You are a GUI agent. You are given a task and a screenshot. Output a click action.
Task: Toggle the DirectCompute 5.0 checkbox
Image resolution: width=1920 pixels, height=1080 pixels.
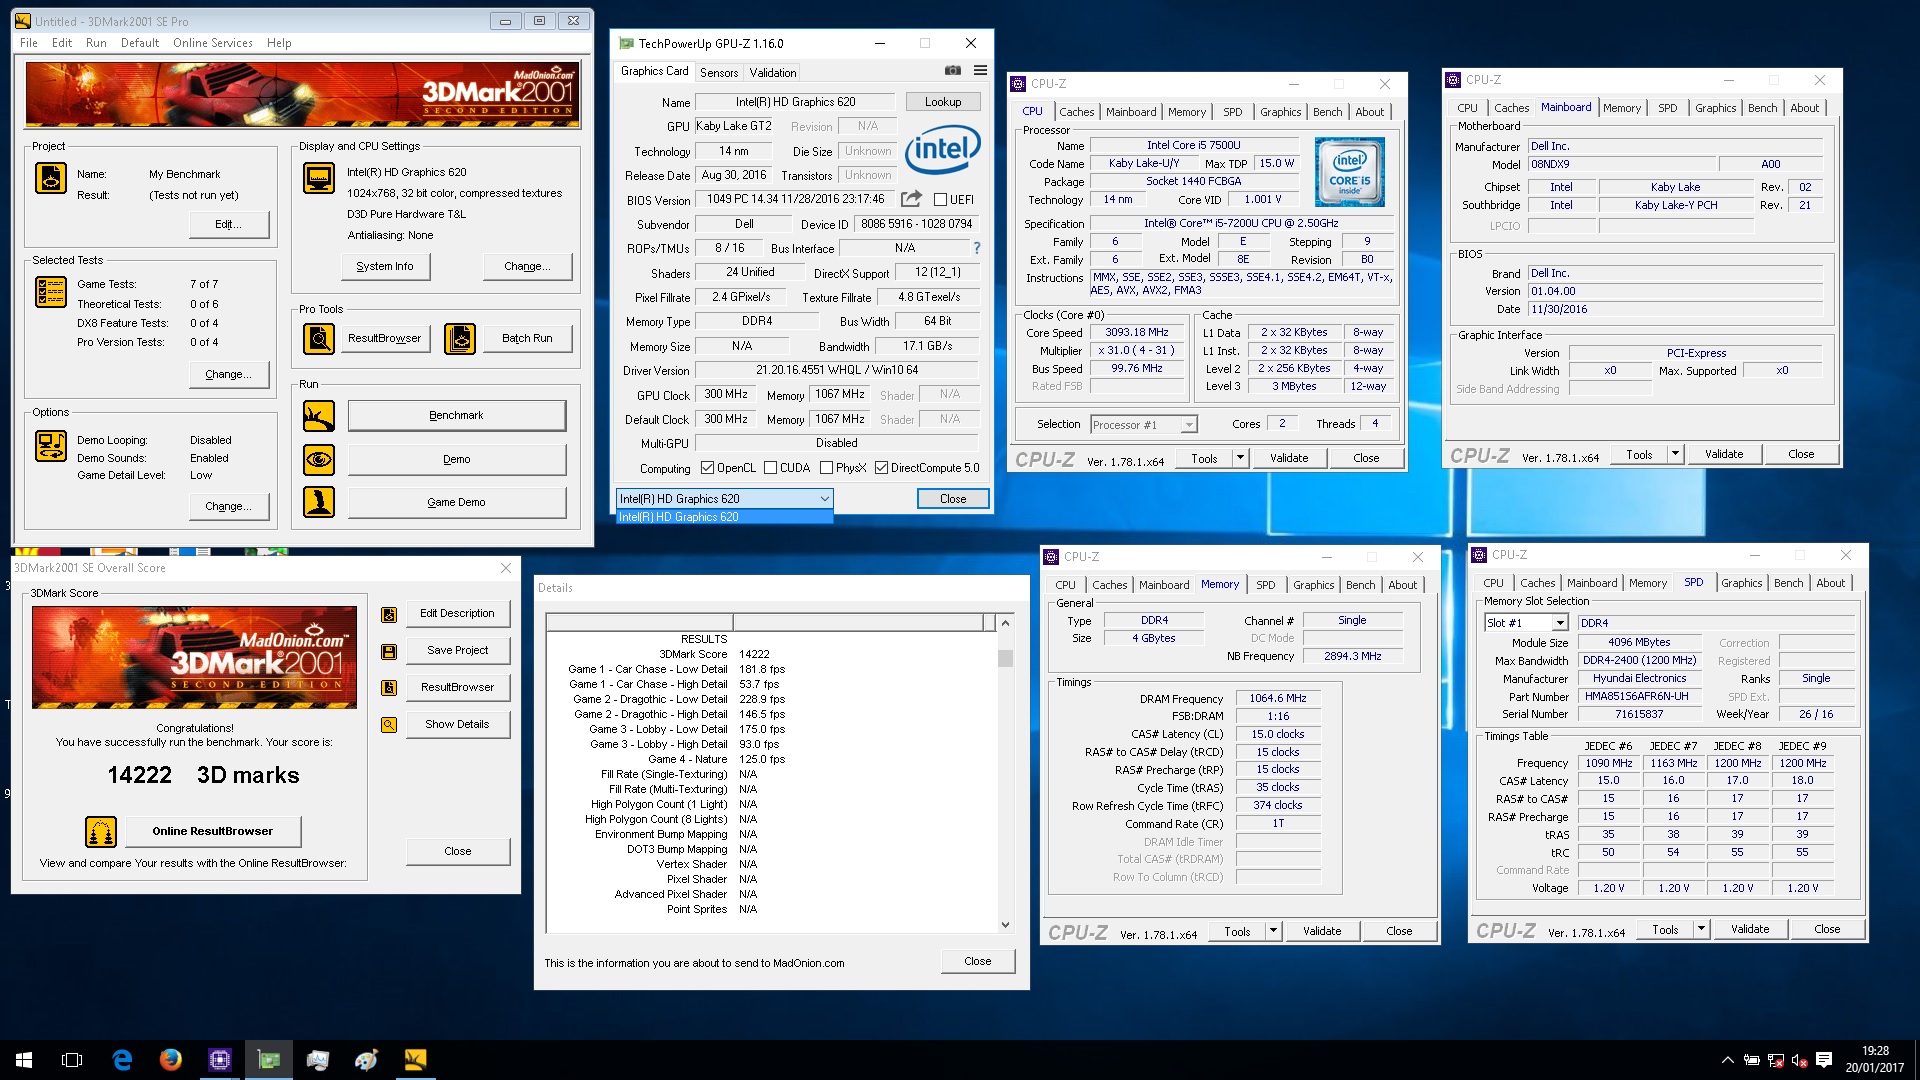tap(881, 468)
